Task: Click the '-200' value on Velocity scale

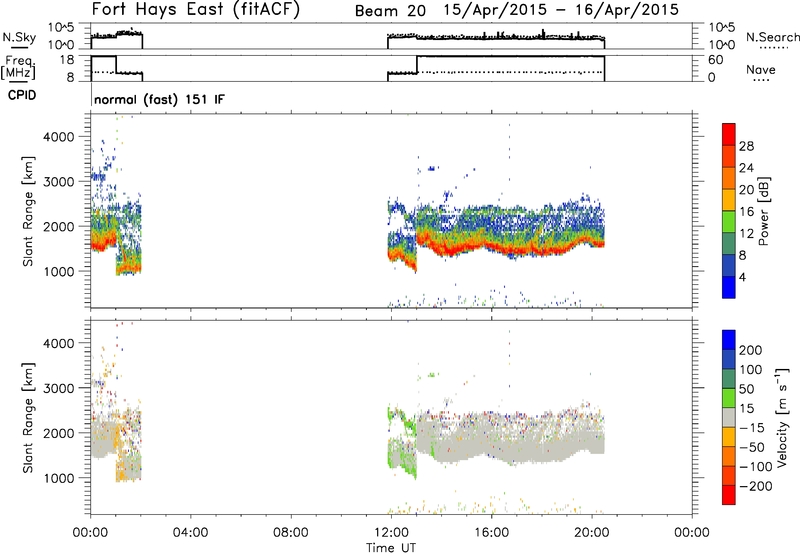Action: point(755,486)
